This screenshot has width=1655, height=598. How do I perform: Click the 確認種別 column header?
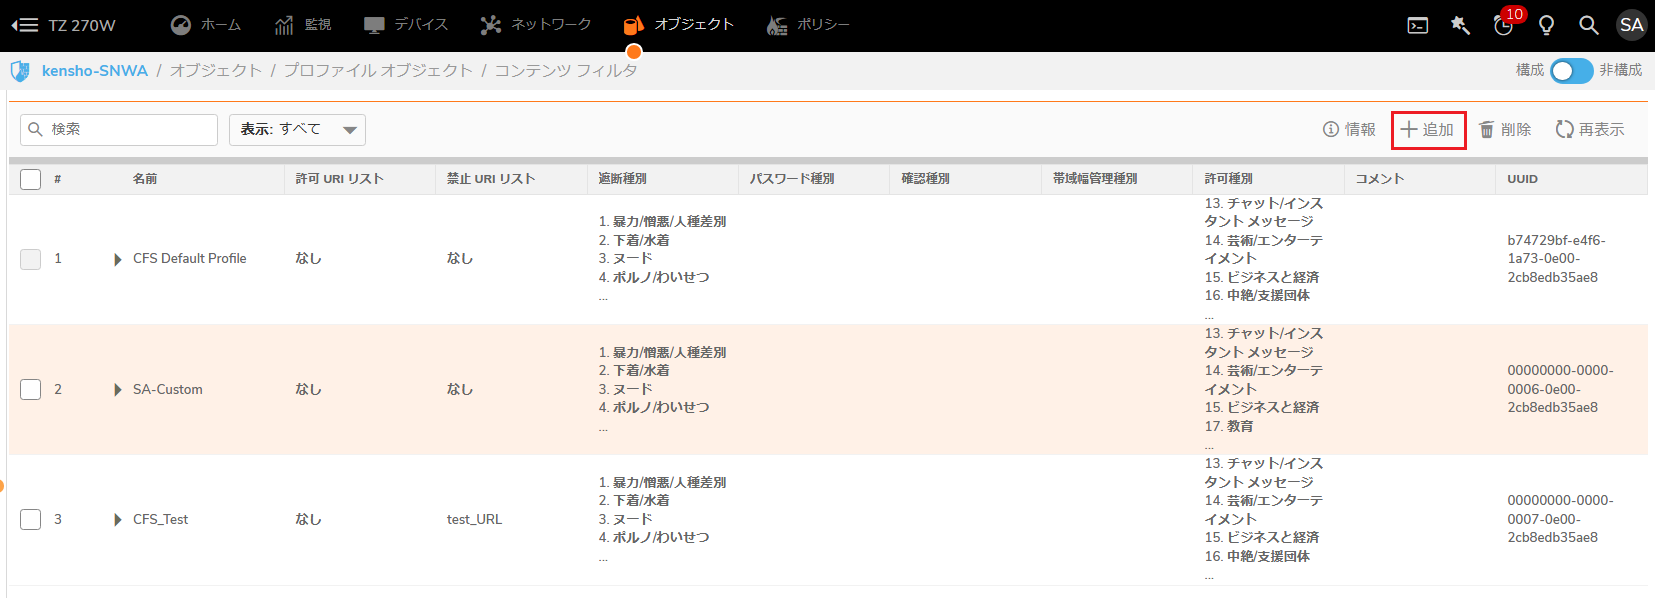925,179
